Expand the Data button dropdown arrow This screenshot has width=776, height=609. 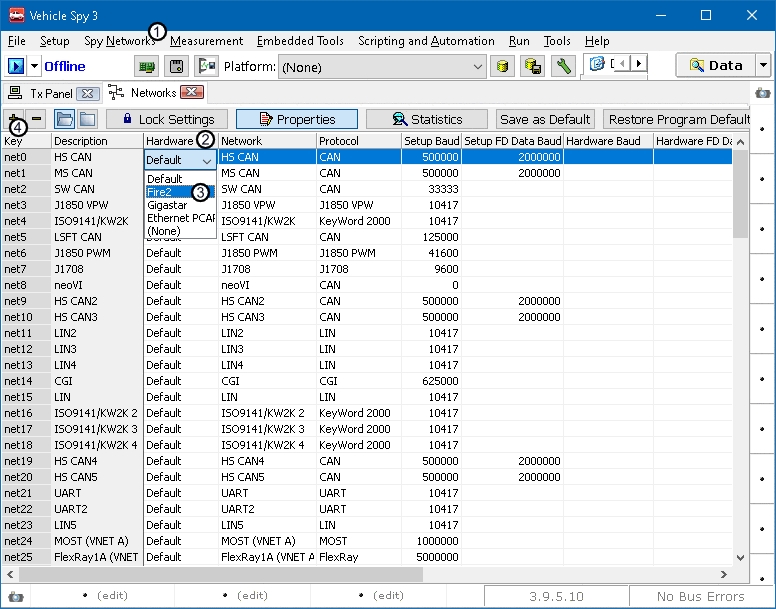pos(763,66)
